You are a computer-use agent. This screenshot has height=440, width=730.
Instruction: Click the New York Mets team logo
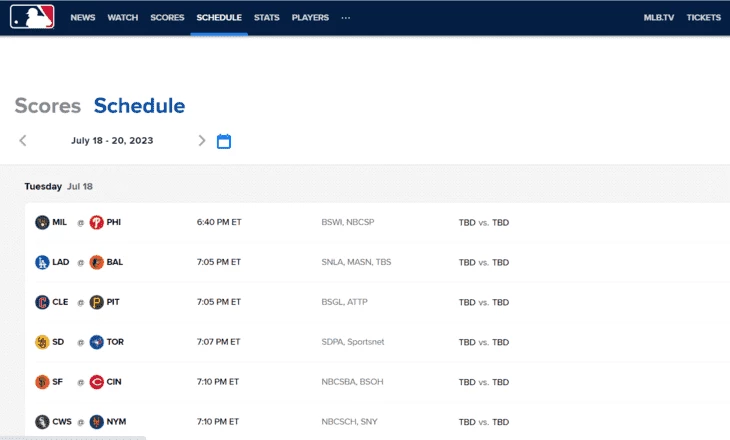tap(96, 422)
